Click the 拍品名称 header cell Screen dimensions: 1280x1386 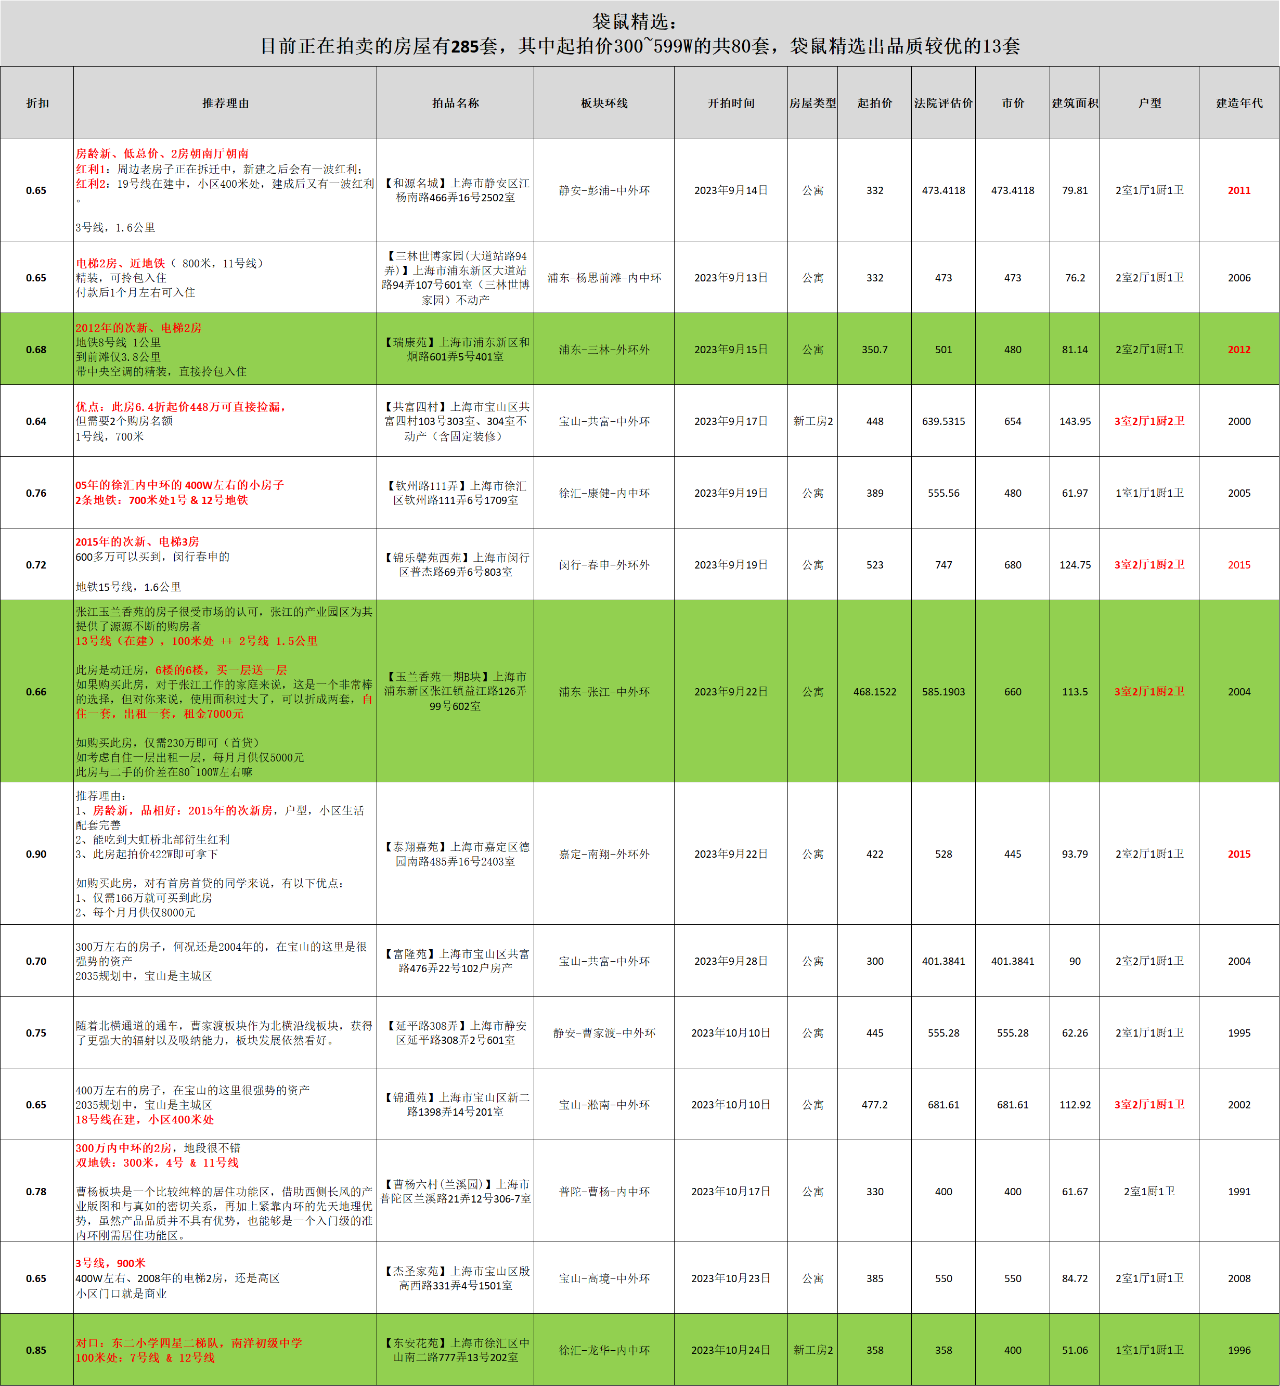[455, 103]
